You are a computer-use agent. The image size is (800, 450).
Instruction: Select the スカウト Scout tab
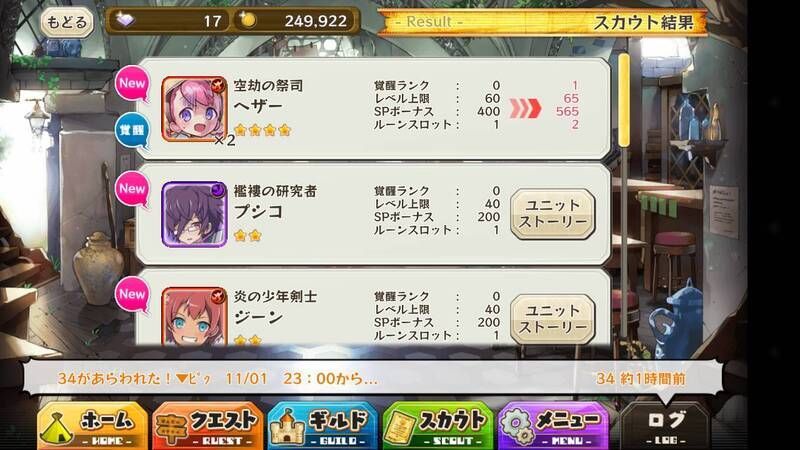click(x=438, y=427)
